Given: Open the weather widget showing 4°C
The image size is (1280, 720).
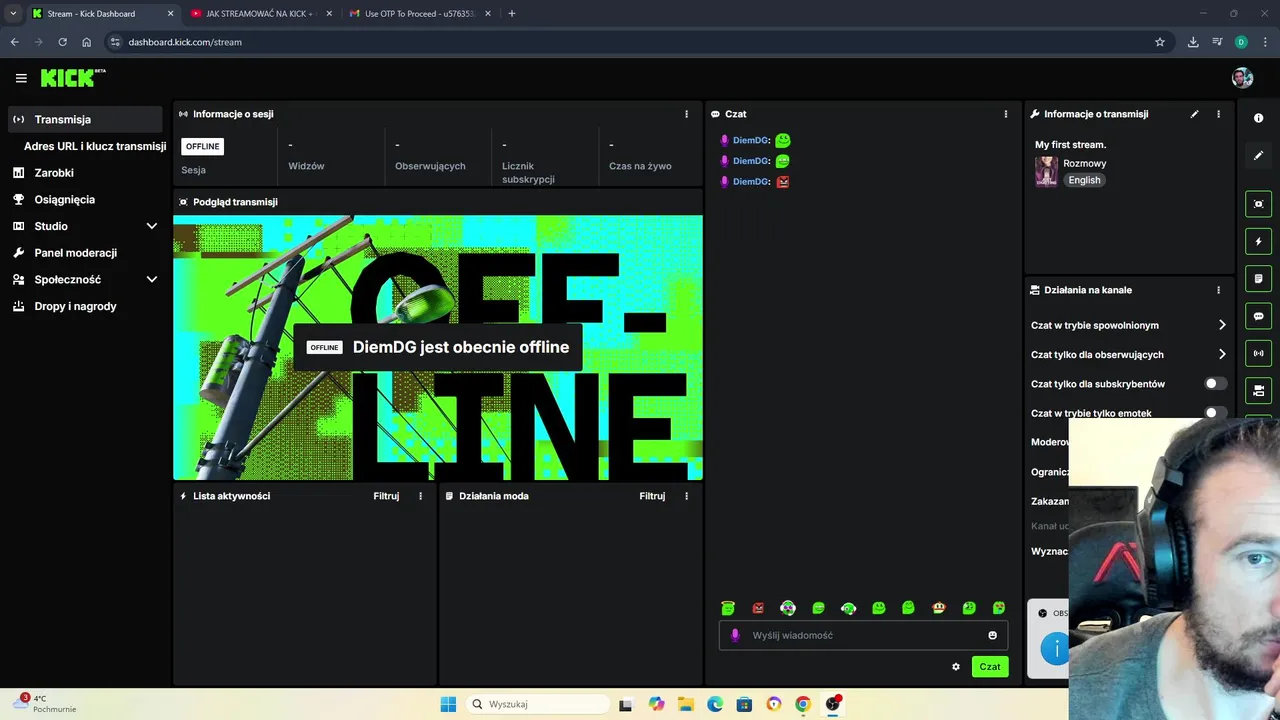Looking at the screenshot, I should pos(45,704).
